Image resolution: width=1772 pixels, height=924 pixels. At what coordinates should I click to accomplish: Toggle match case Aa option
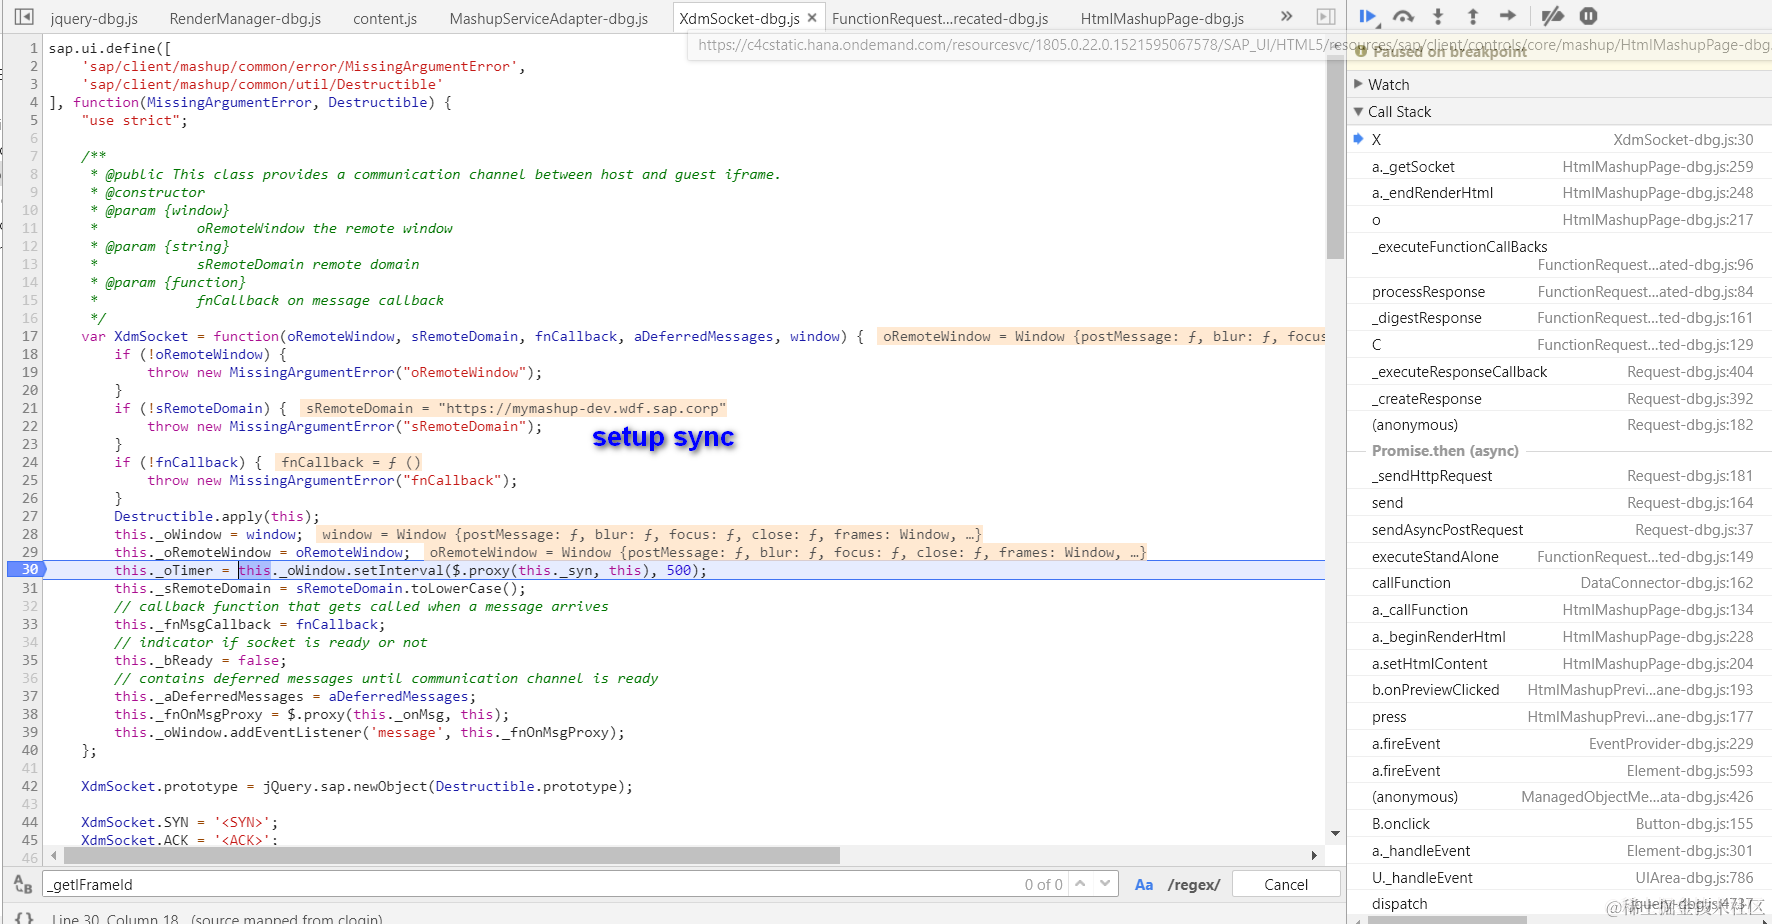click(1144, 885)
